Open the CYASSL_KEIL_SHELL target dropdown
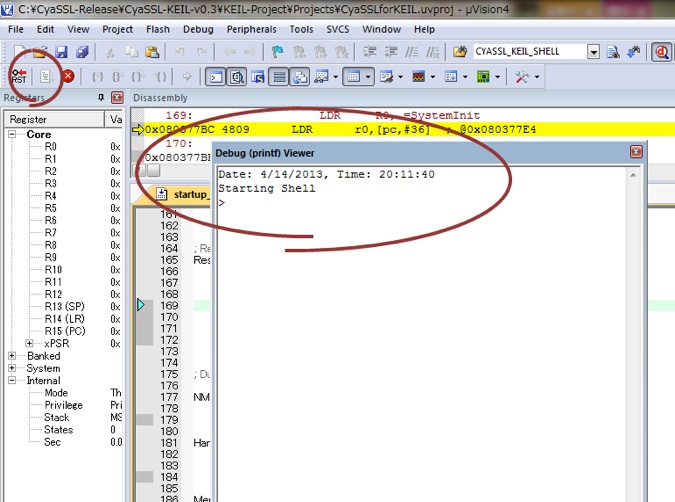675x502 pixels. 594,52
